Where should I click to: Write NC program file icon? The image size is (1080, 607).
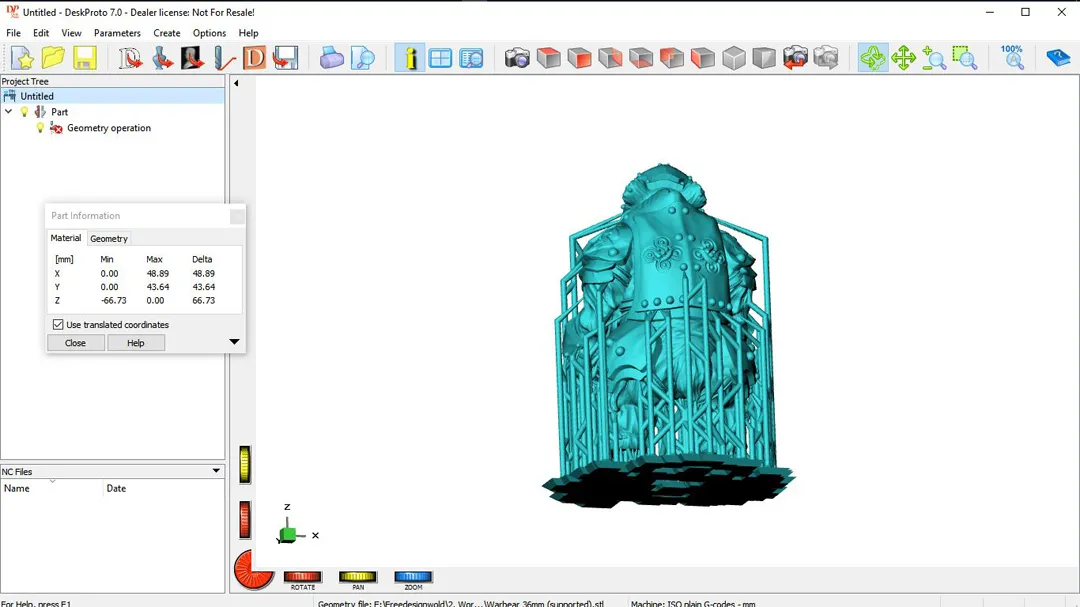click(285, 58)
